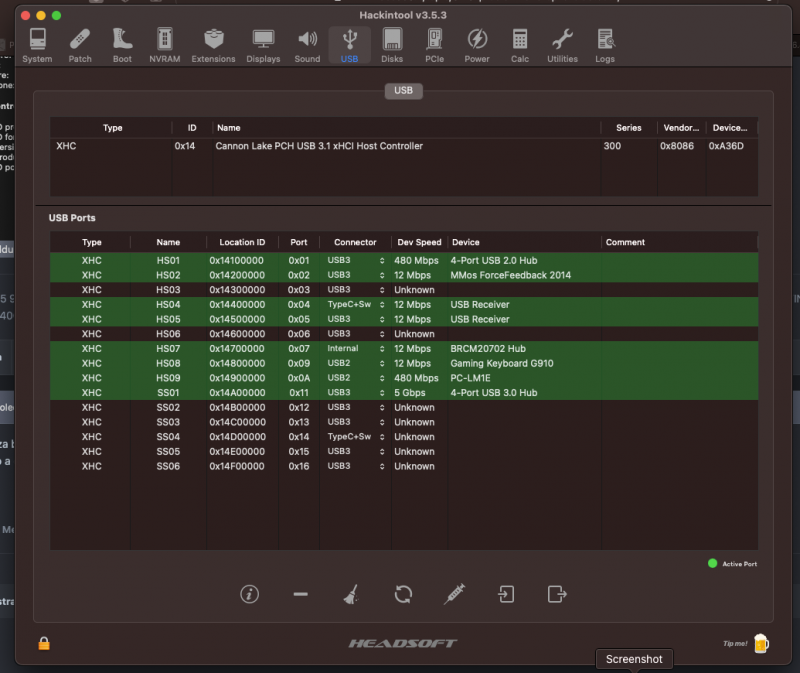Select the Gaming Keyboard G910 row
This screenshot has height=673, width=800.
tap(501, 364)
